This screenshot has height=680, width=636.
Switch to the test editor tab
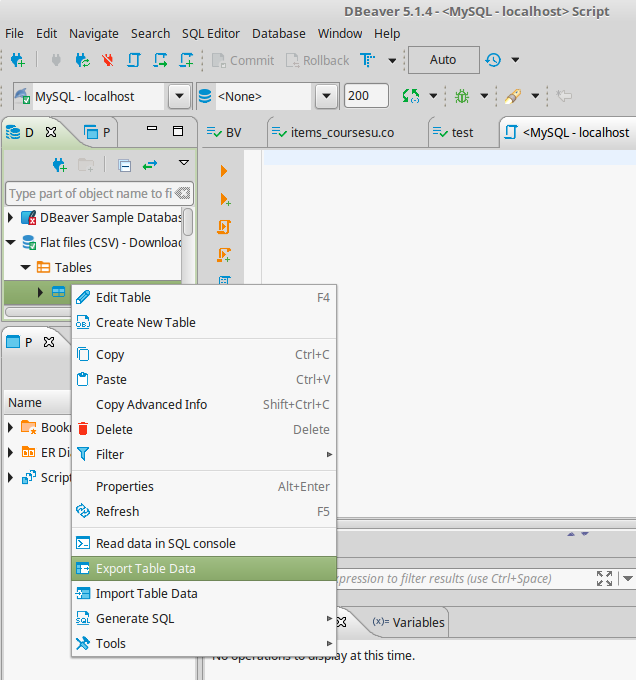click(x=462, y=132)
